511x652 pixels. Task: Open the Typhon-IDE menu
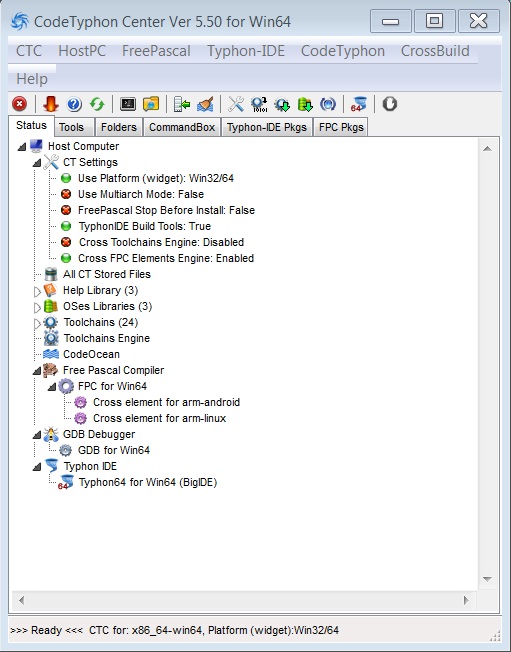coord(246,51)
